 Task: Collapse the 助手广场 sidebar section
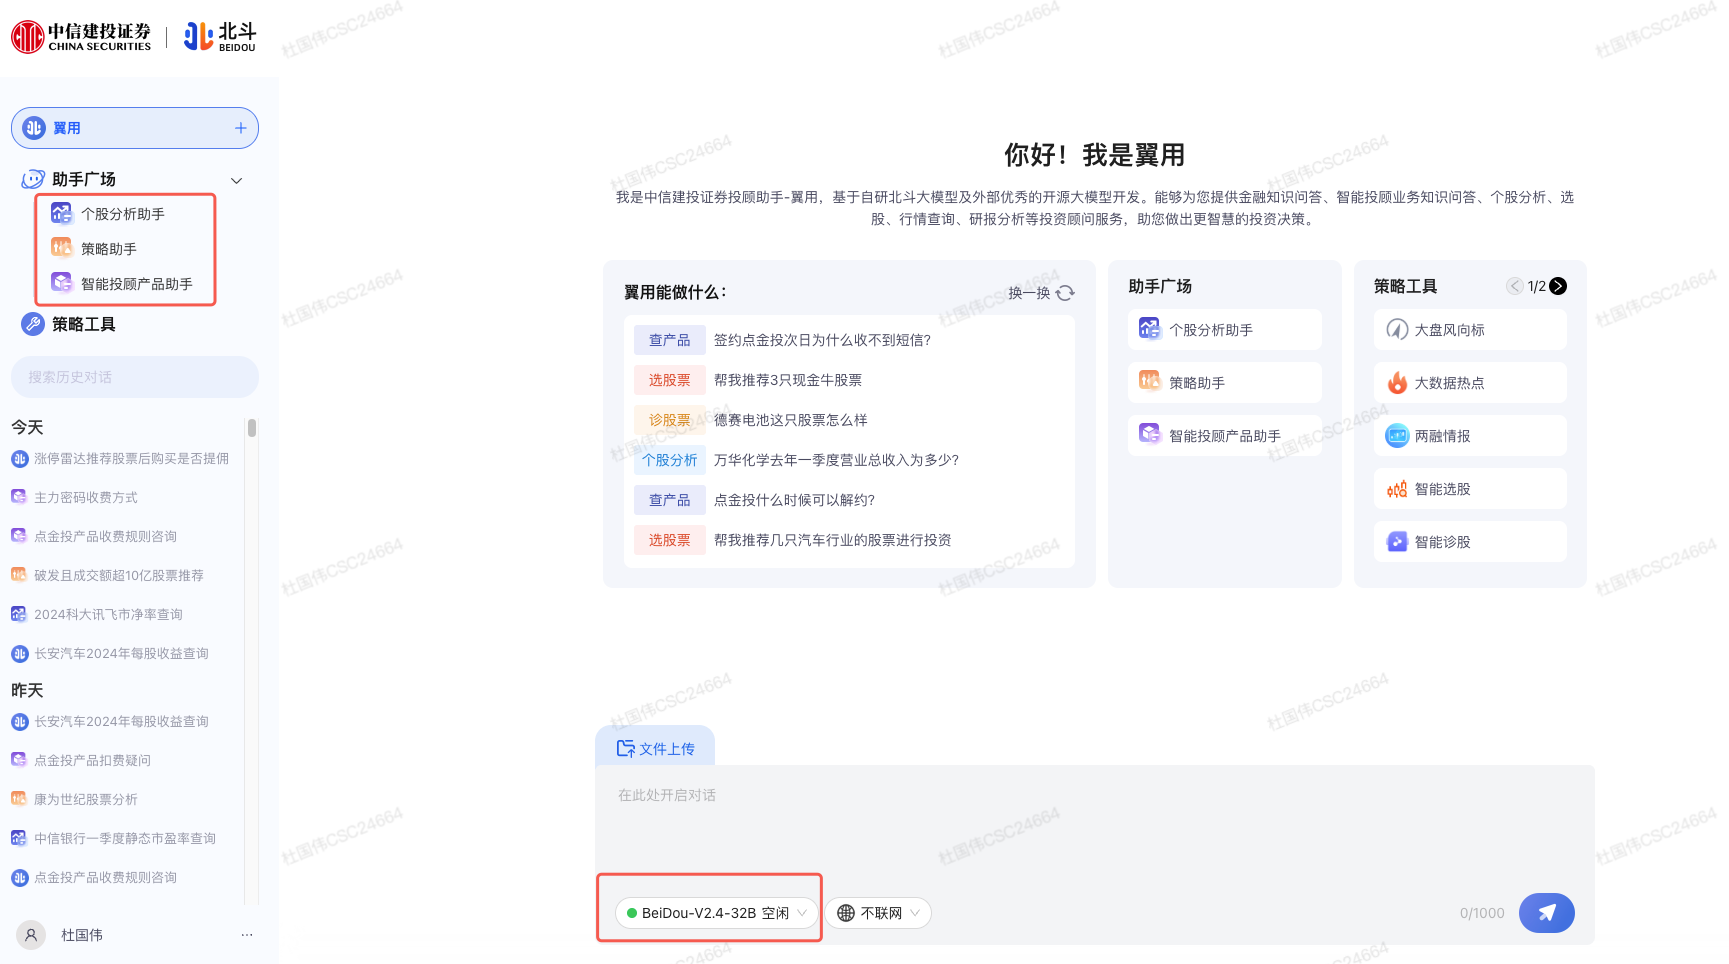tap(237, 181)
